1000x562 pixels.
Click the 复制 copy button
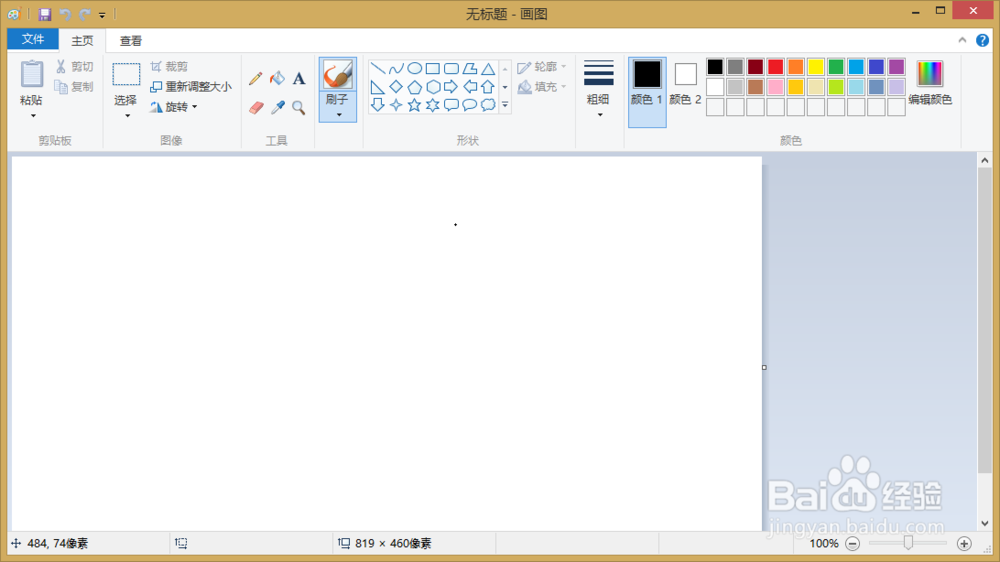(75, 87)
